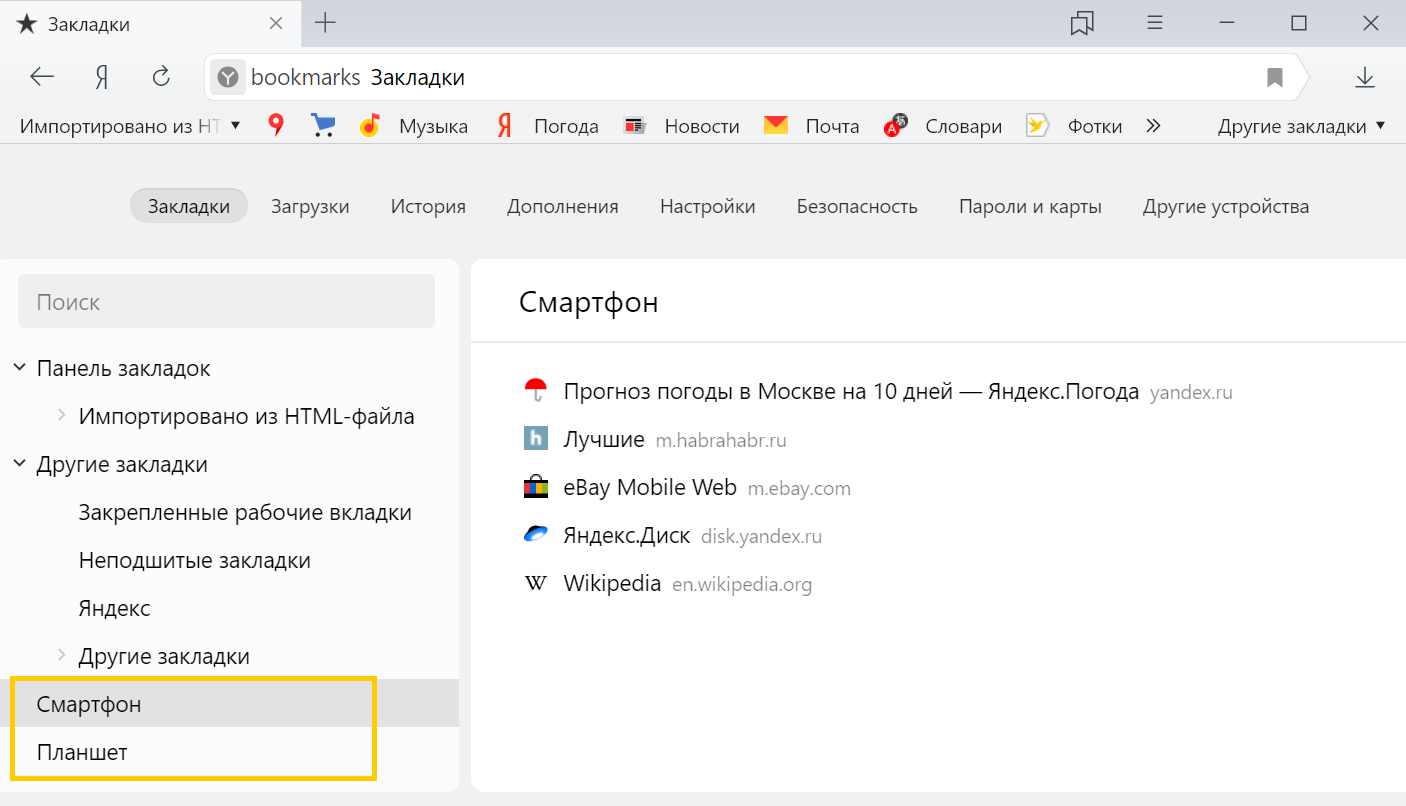Switch to the Закладки tab
This screenshot has width=1406, height=806.
[x=189, y=206]
